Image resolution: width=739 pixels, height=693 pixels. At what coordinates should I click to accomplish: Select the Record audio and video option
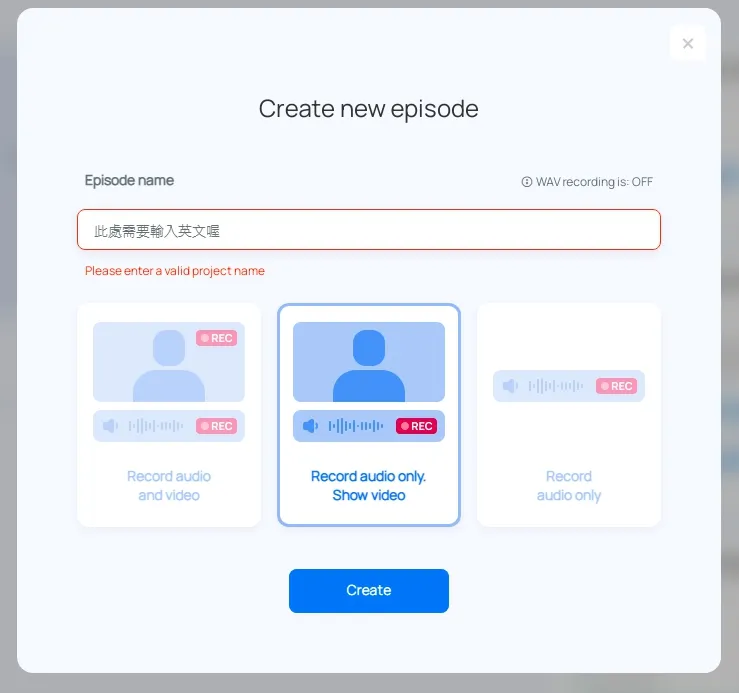coord(169,415)
